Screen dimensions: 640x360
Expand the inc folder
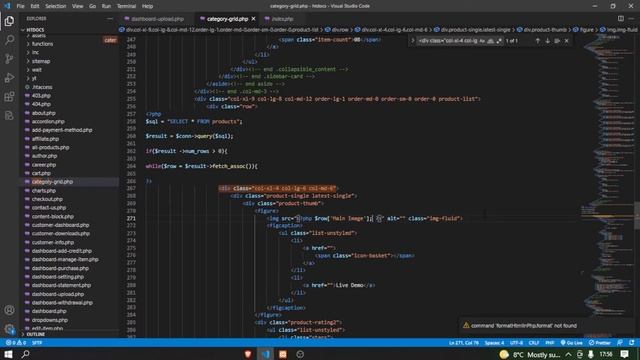(x=35, y=53)
